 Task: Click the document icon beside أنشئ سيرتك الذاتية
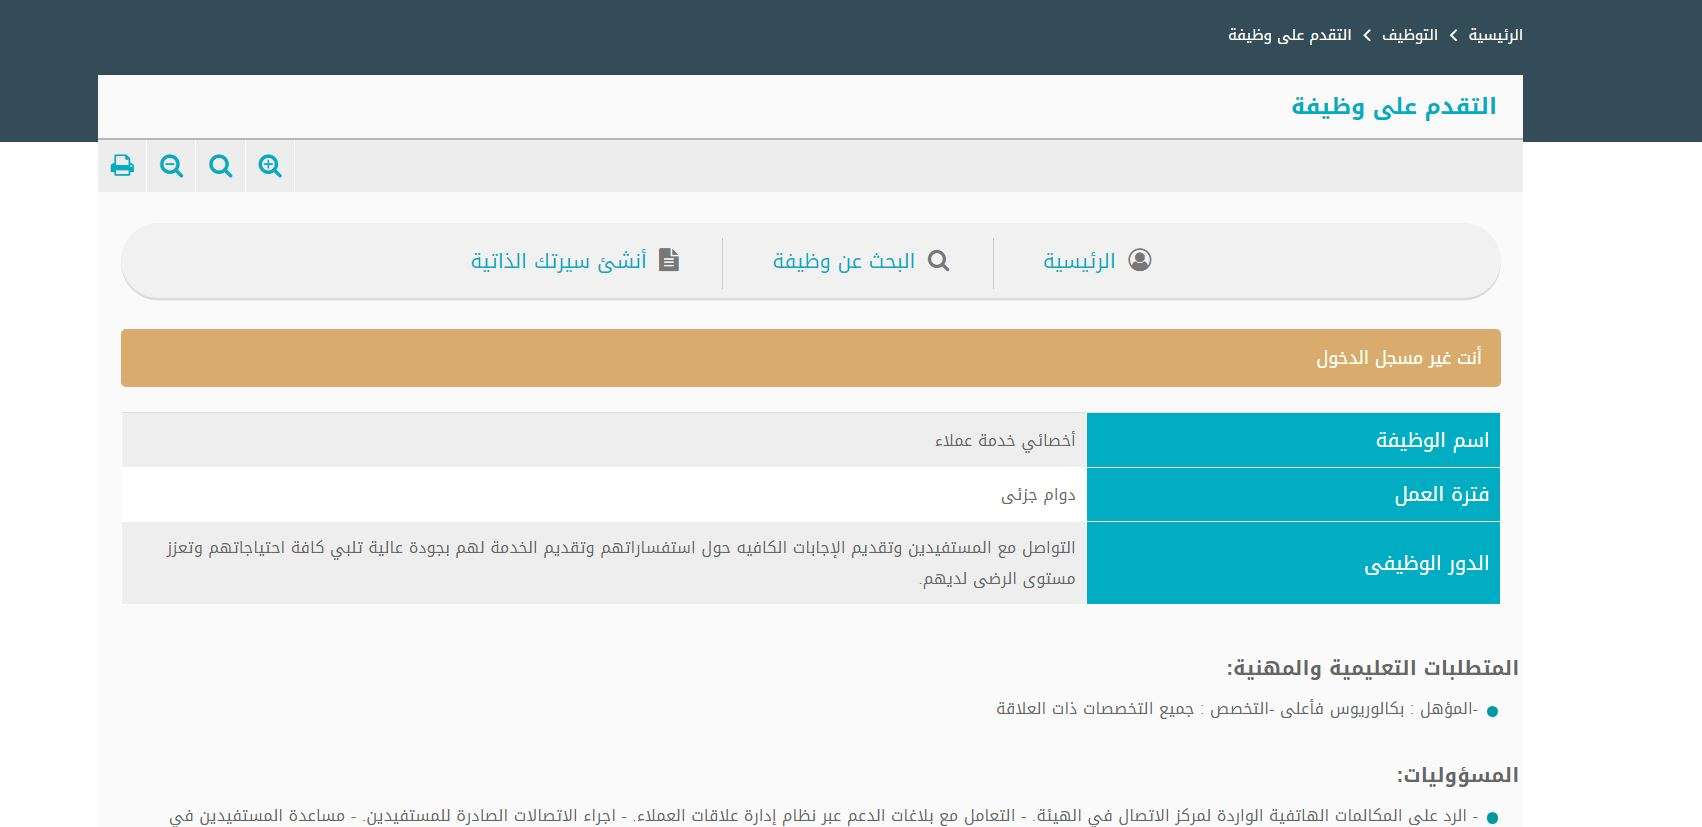click(669, 260)
